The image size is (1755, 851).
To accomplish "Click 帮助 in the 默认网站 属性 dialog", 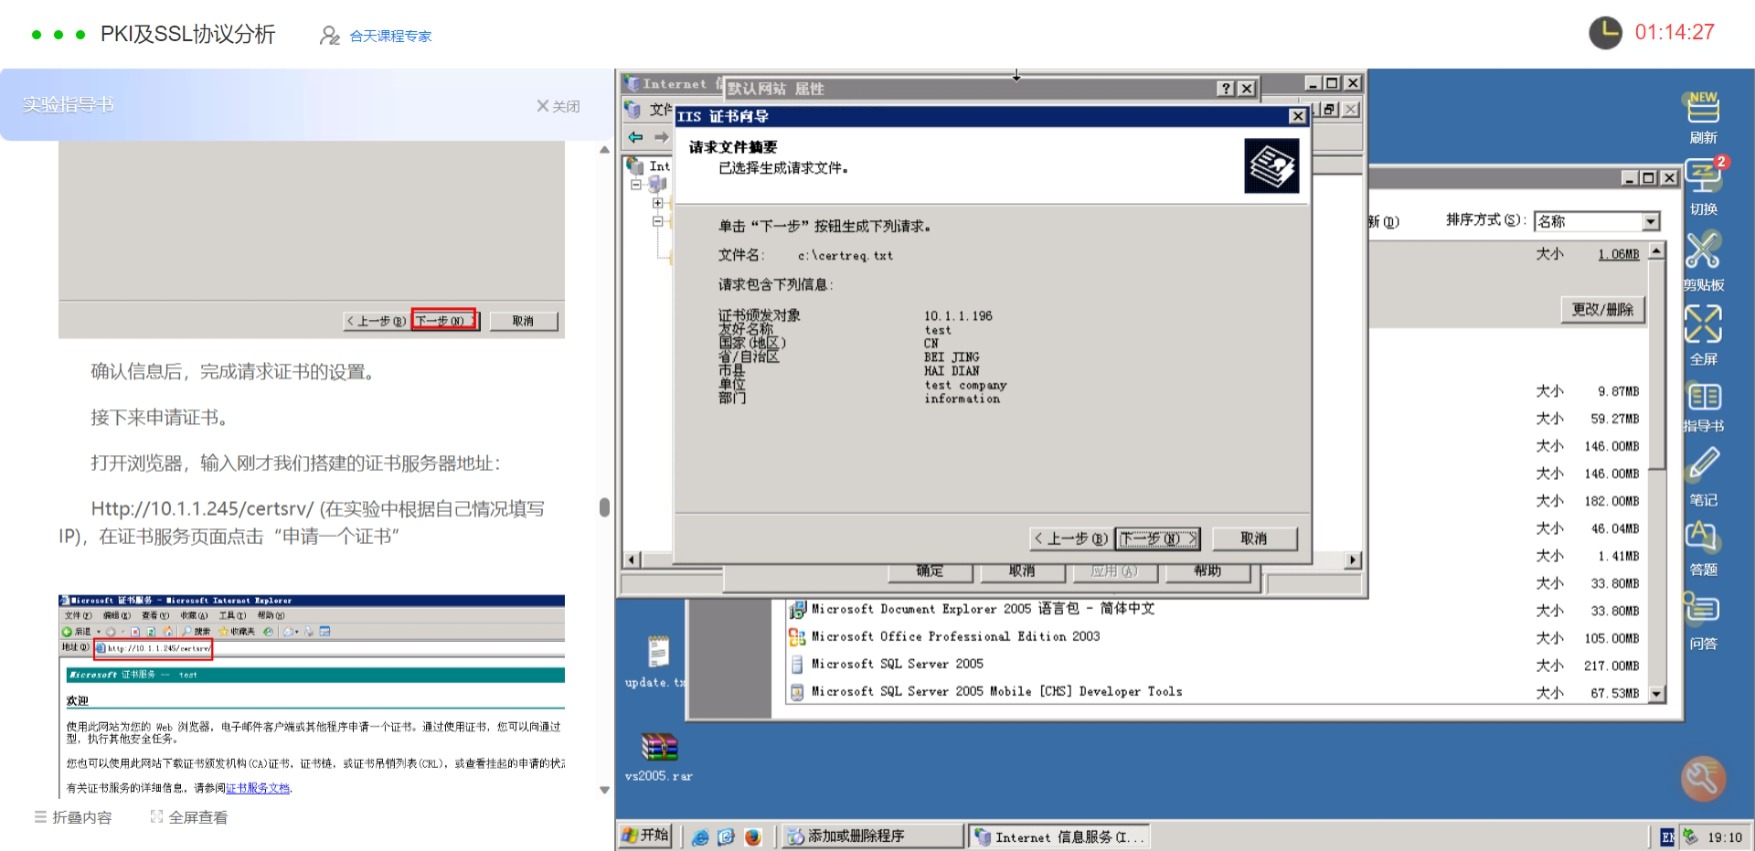I will pyautogui.click(x=1207, y=571).
